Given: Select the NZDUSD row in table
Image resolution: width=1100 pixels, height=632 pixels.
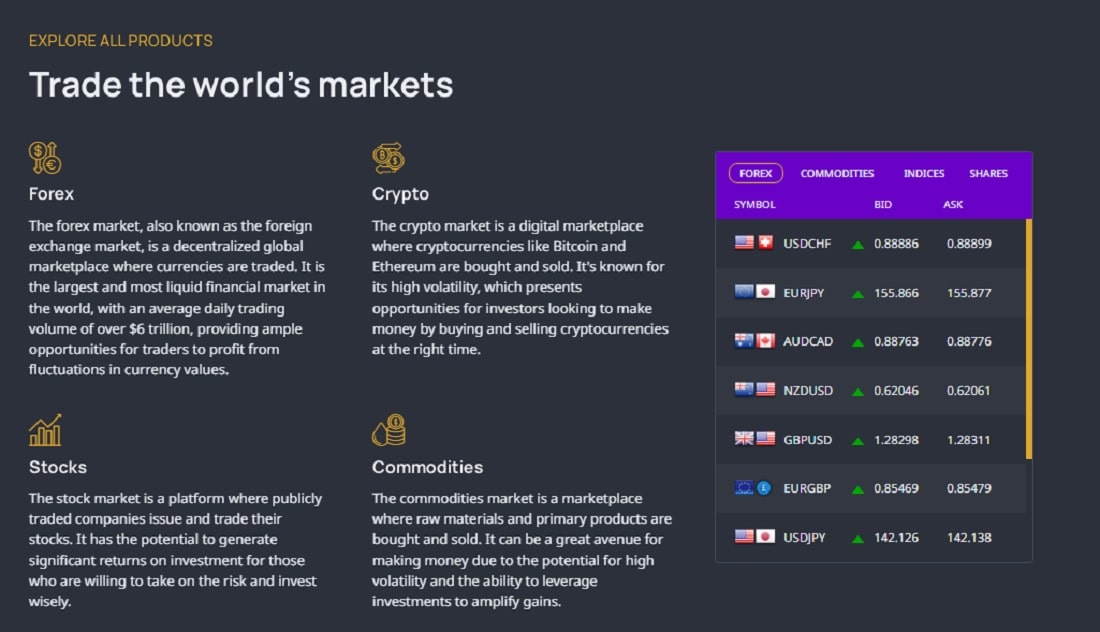Looking at the screenshot, I should click(871, 390).
